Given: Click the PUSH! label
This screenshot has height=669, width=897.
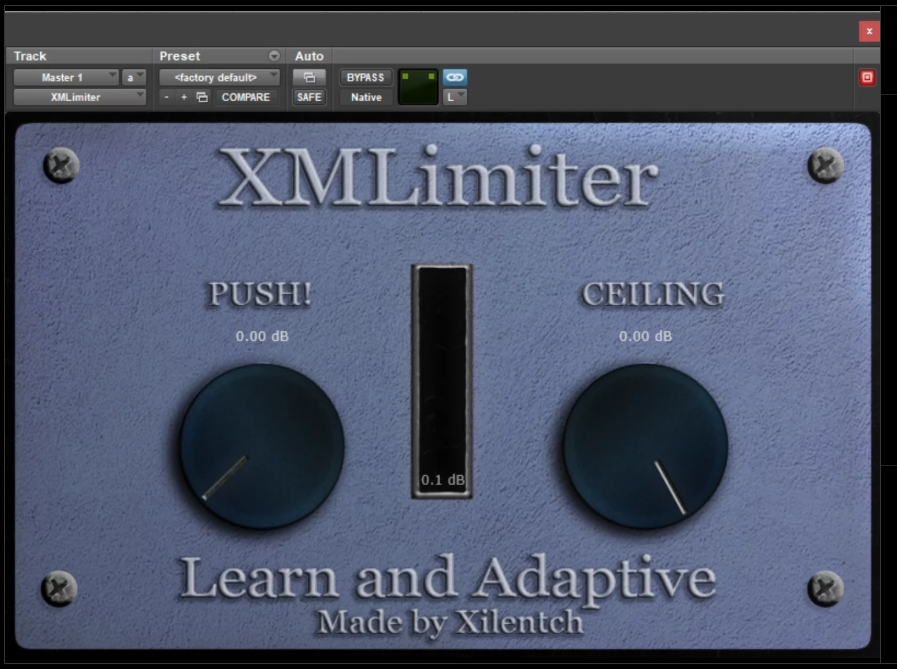Looking at the screenshot, I should point(260,294).
